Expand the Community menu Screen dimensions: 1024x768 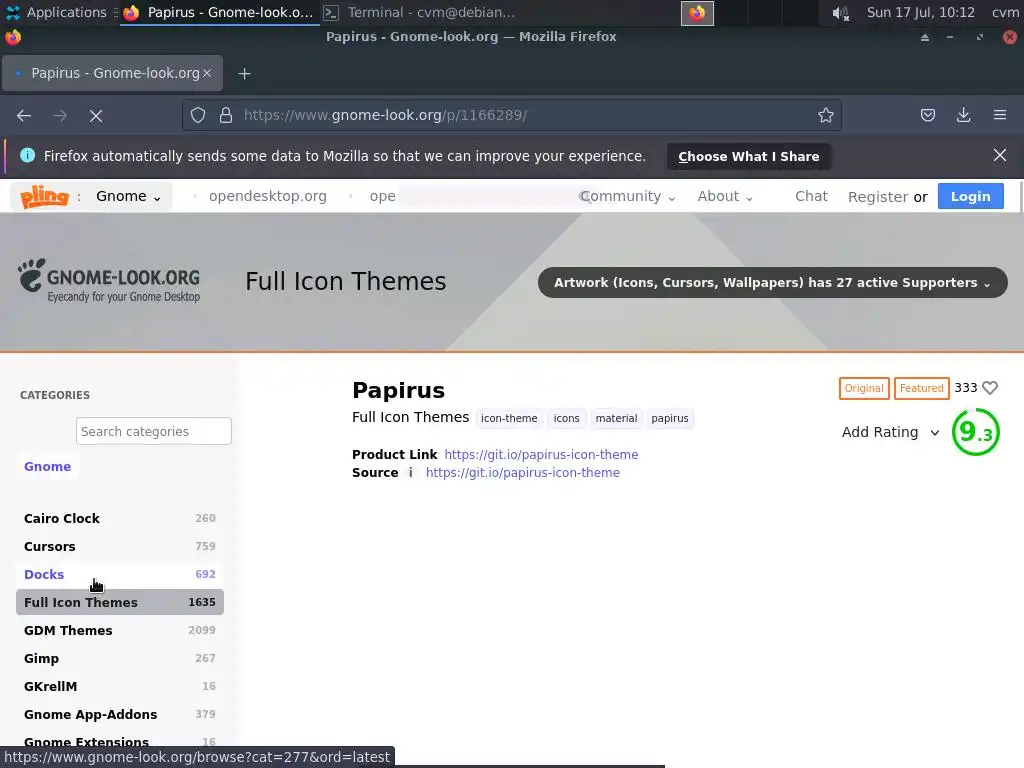click(627, 197)
